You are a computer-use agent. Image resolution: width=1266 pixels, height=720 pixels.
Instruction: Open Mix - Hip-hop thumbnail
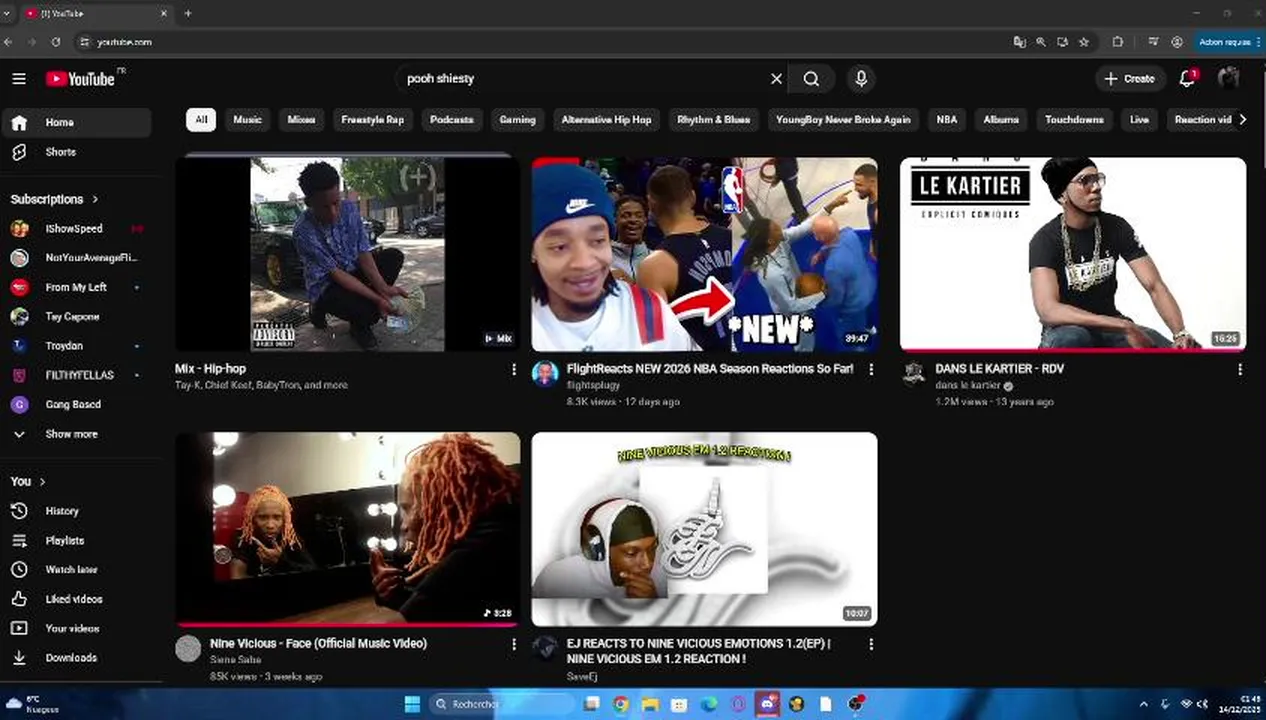347,254
